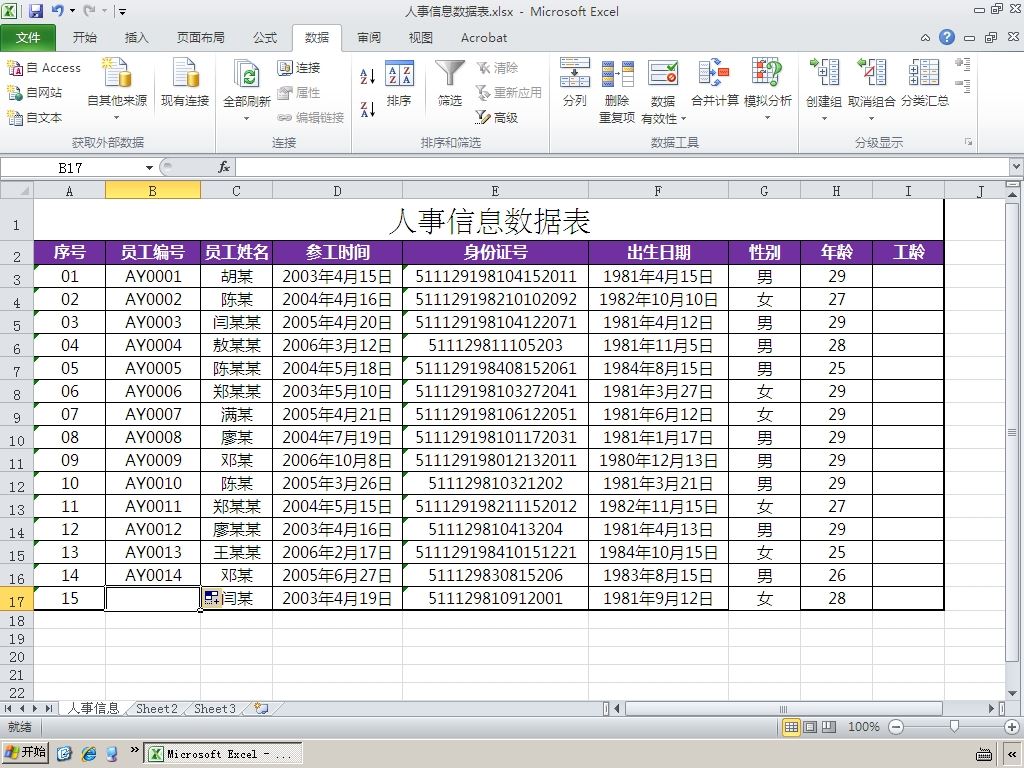The height and width of the screenshot is (768, 1024).
Task: Click Text to Columns (分列)
Action: pyautogui.click(x=575, y=83)
